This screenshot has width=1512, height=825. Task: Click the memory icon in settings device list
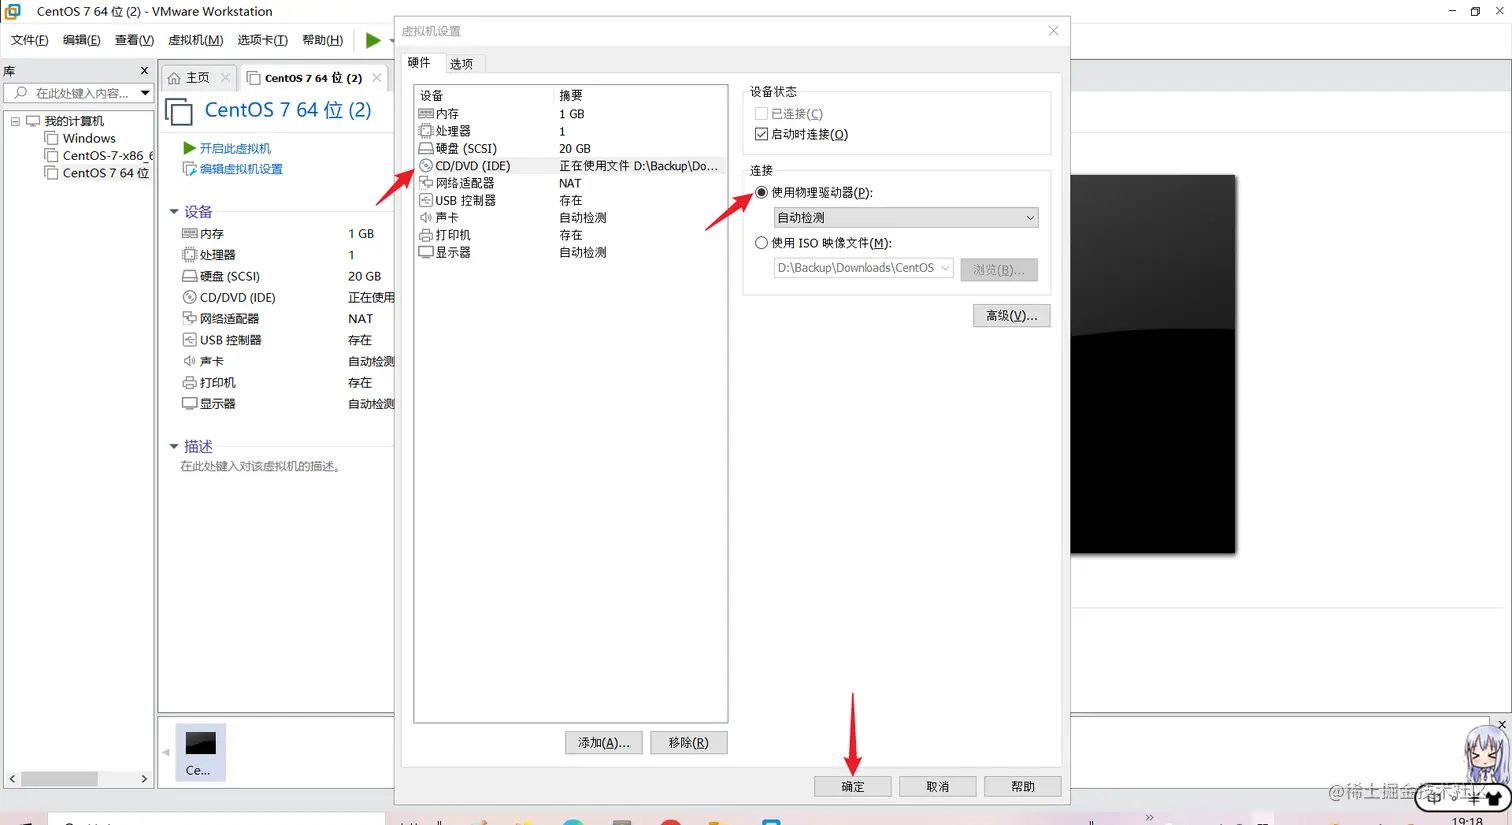(426, 114)
